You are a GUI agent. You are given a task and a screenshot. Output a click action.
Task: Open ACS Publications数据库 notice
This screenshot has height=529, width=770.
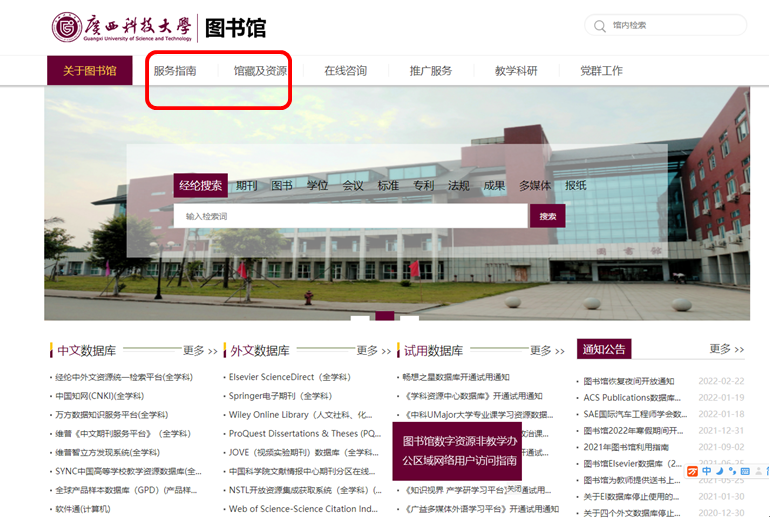click(632, 398)
